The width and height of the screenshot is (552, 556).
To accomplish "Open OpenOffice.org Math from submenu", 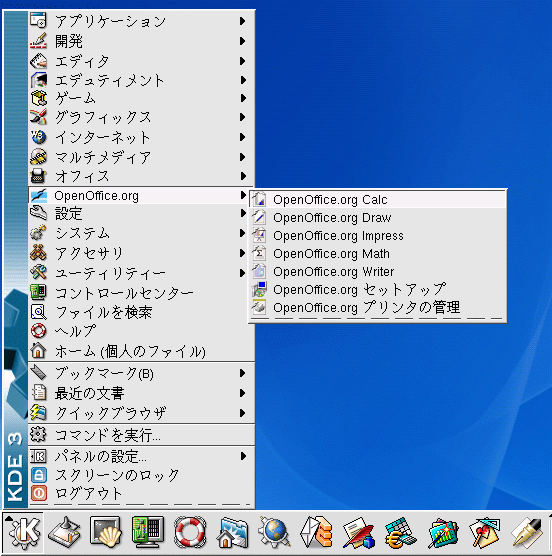I will click(x=378, y=254).
